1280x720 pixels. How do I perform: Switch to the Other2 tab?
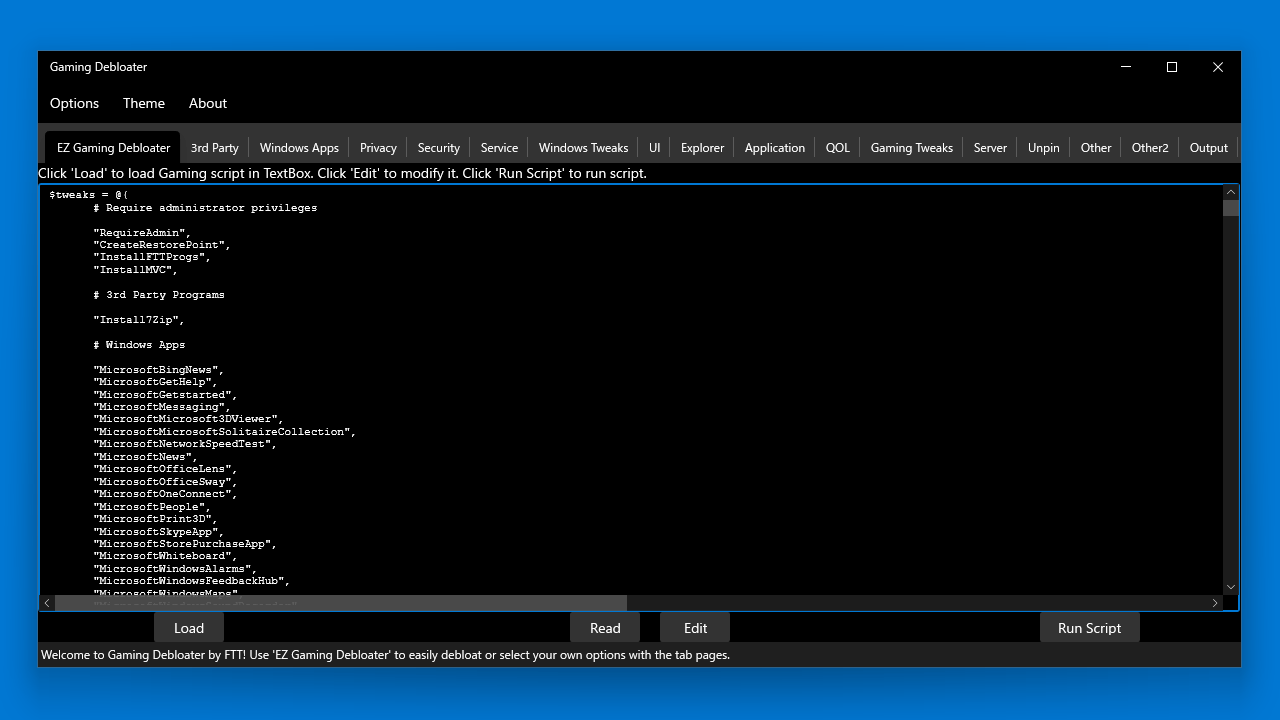pos(1150,147)
